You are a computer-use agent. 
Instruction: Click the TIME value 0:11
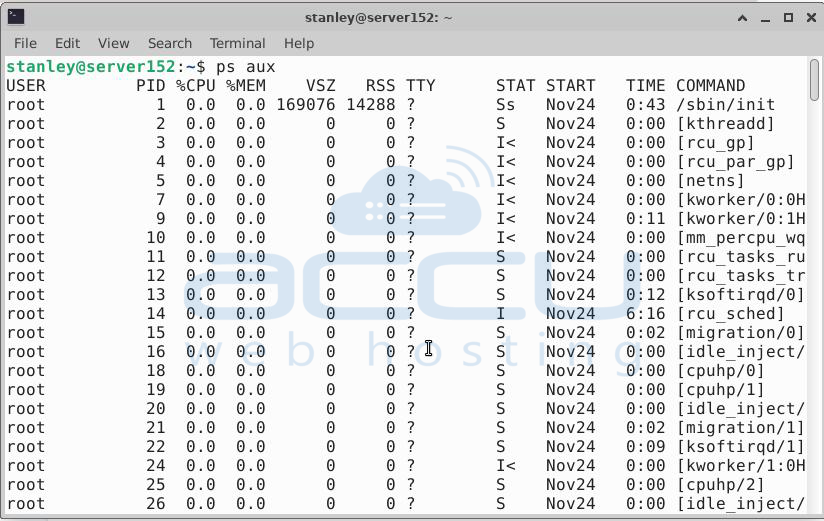(x=645, y=219)
